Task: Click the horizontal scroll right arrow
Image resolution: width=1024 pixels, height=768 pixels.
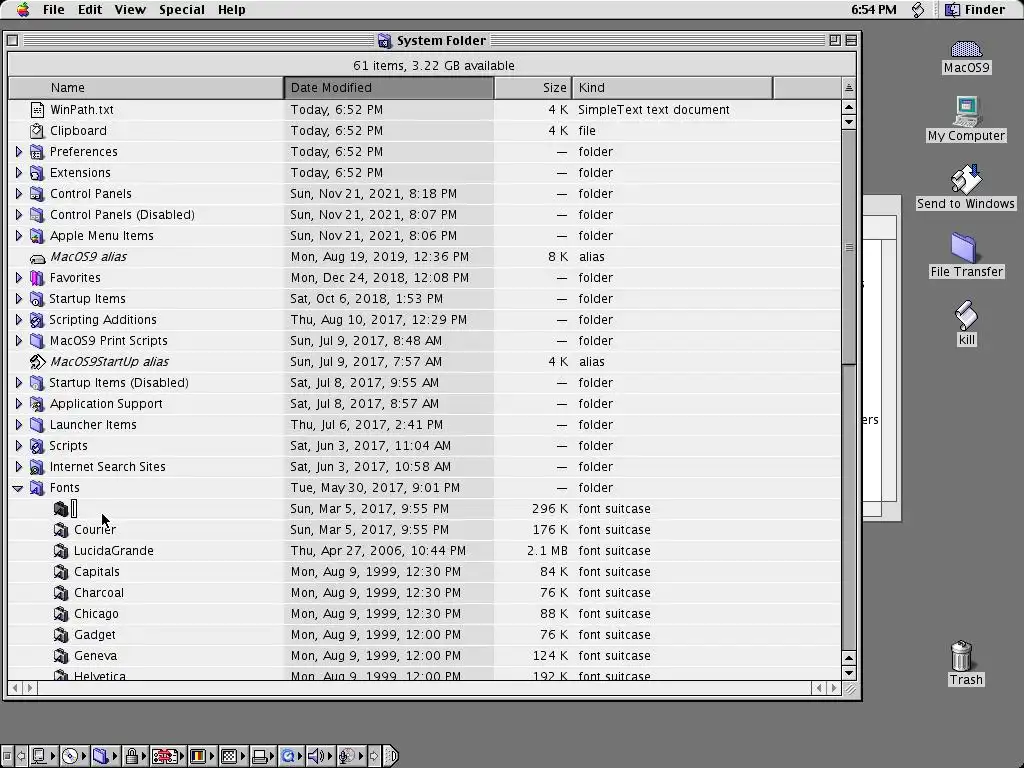Action: pos(833,688)
